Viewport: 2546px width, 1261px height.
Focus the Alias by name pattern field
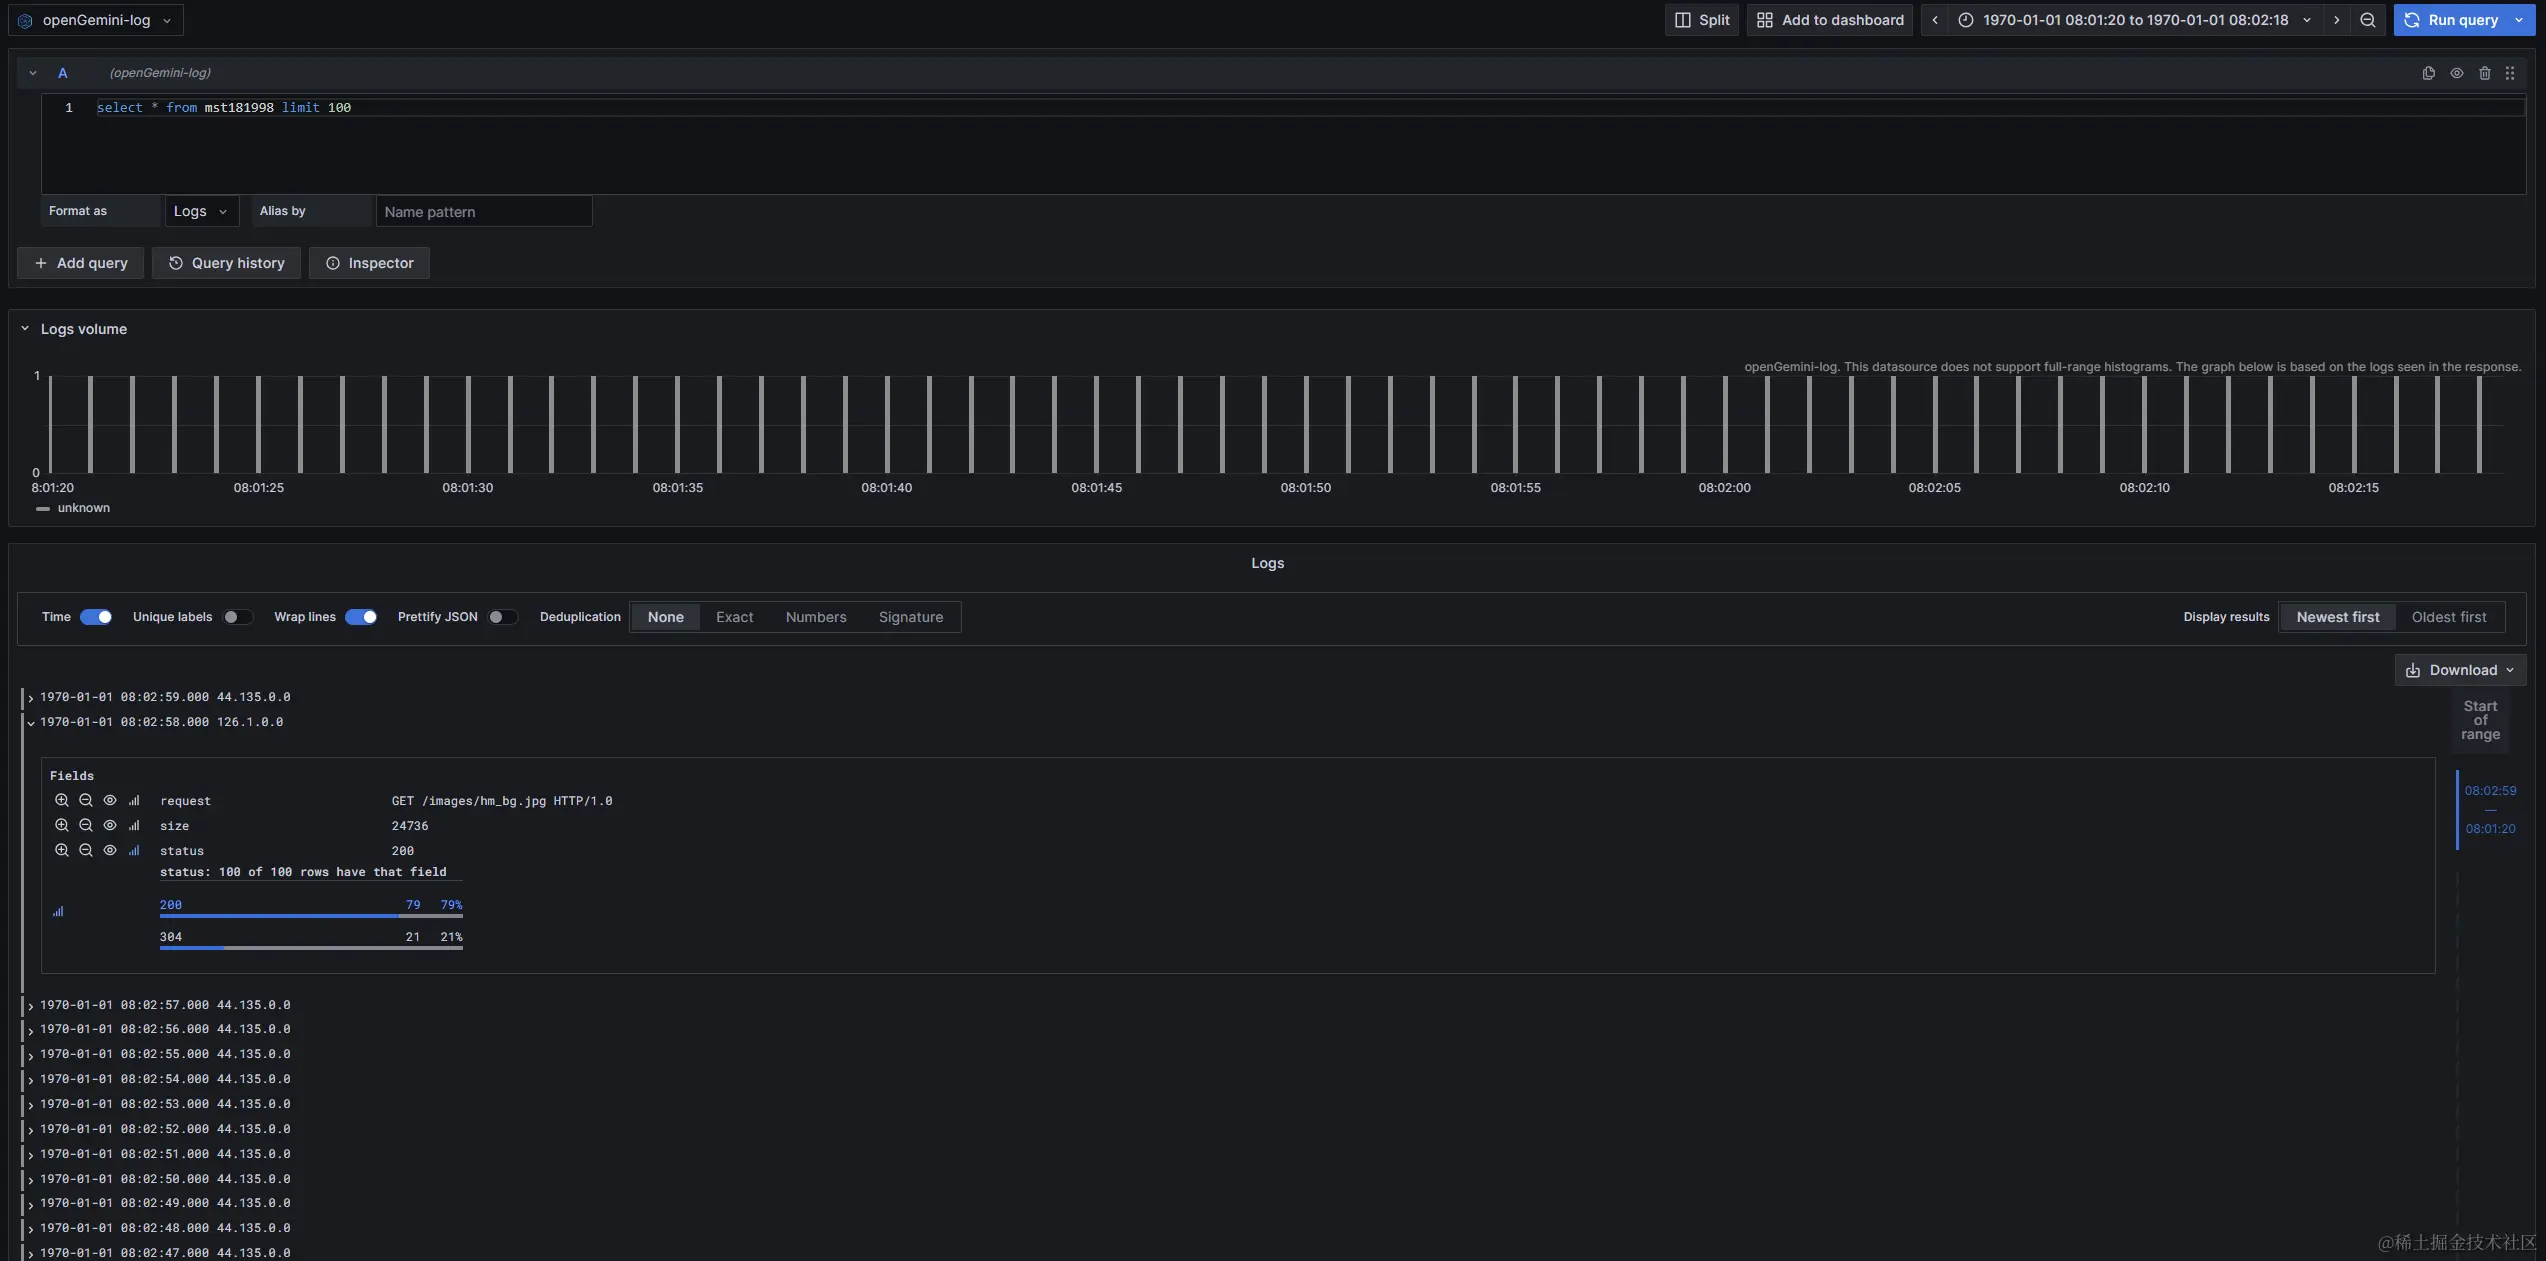484,212
